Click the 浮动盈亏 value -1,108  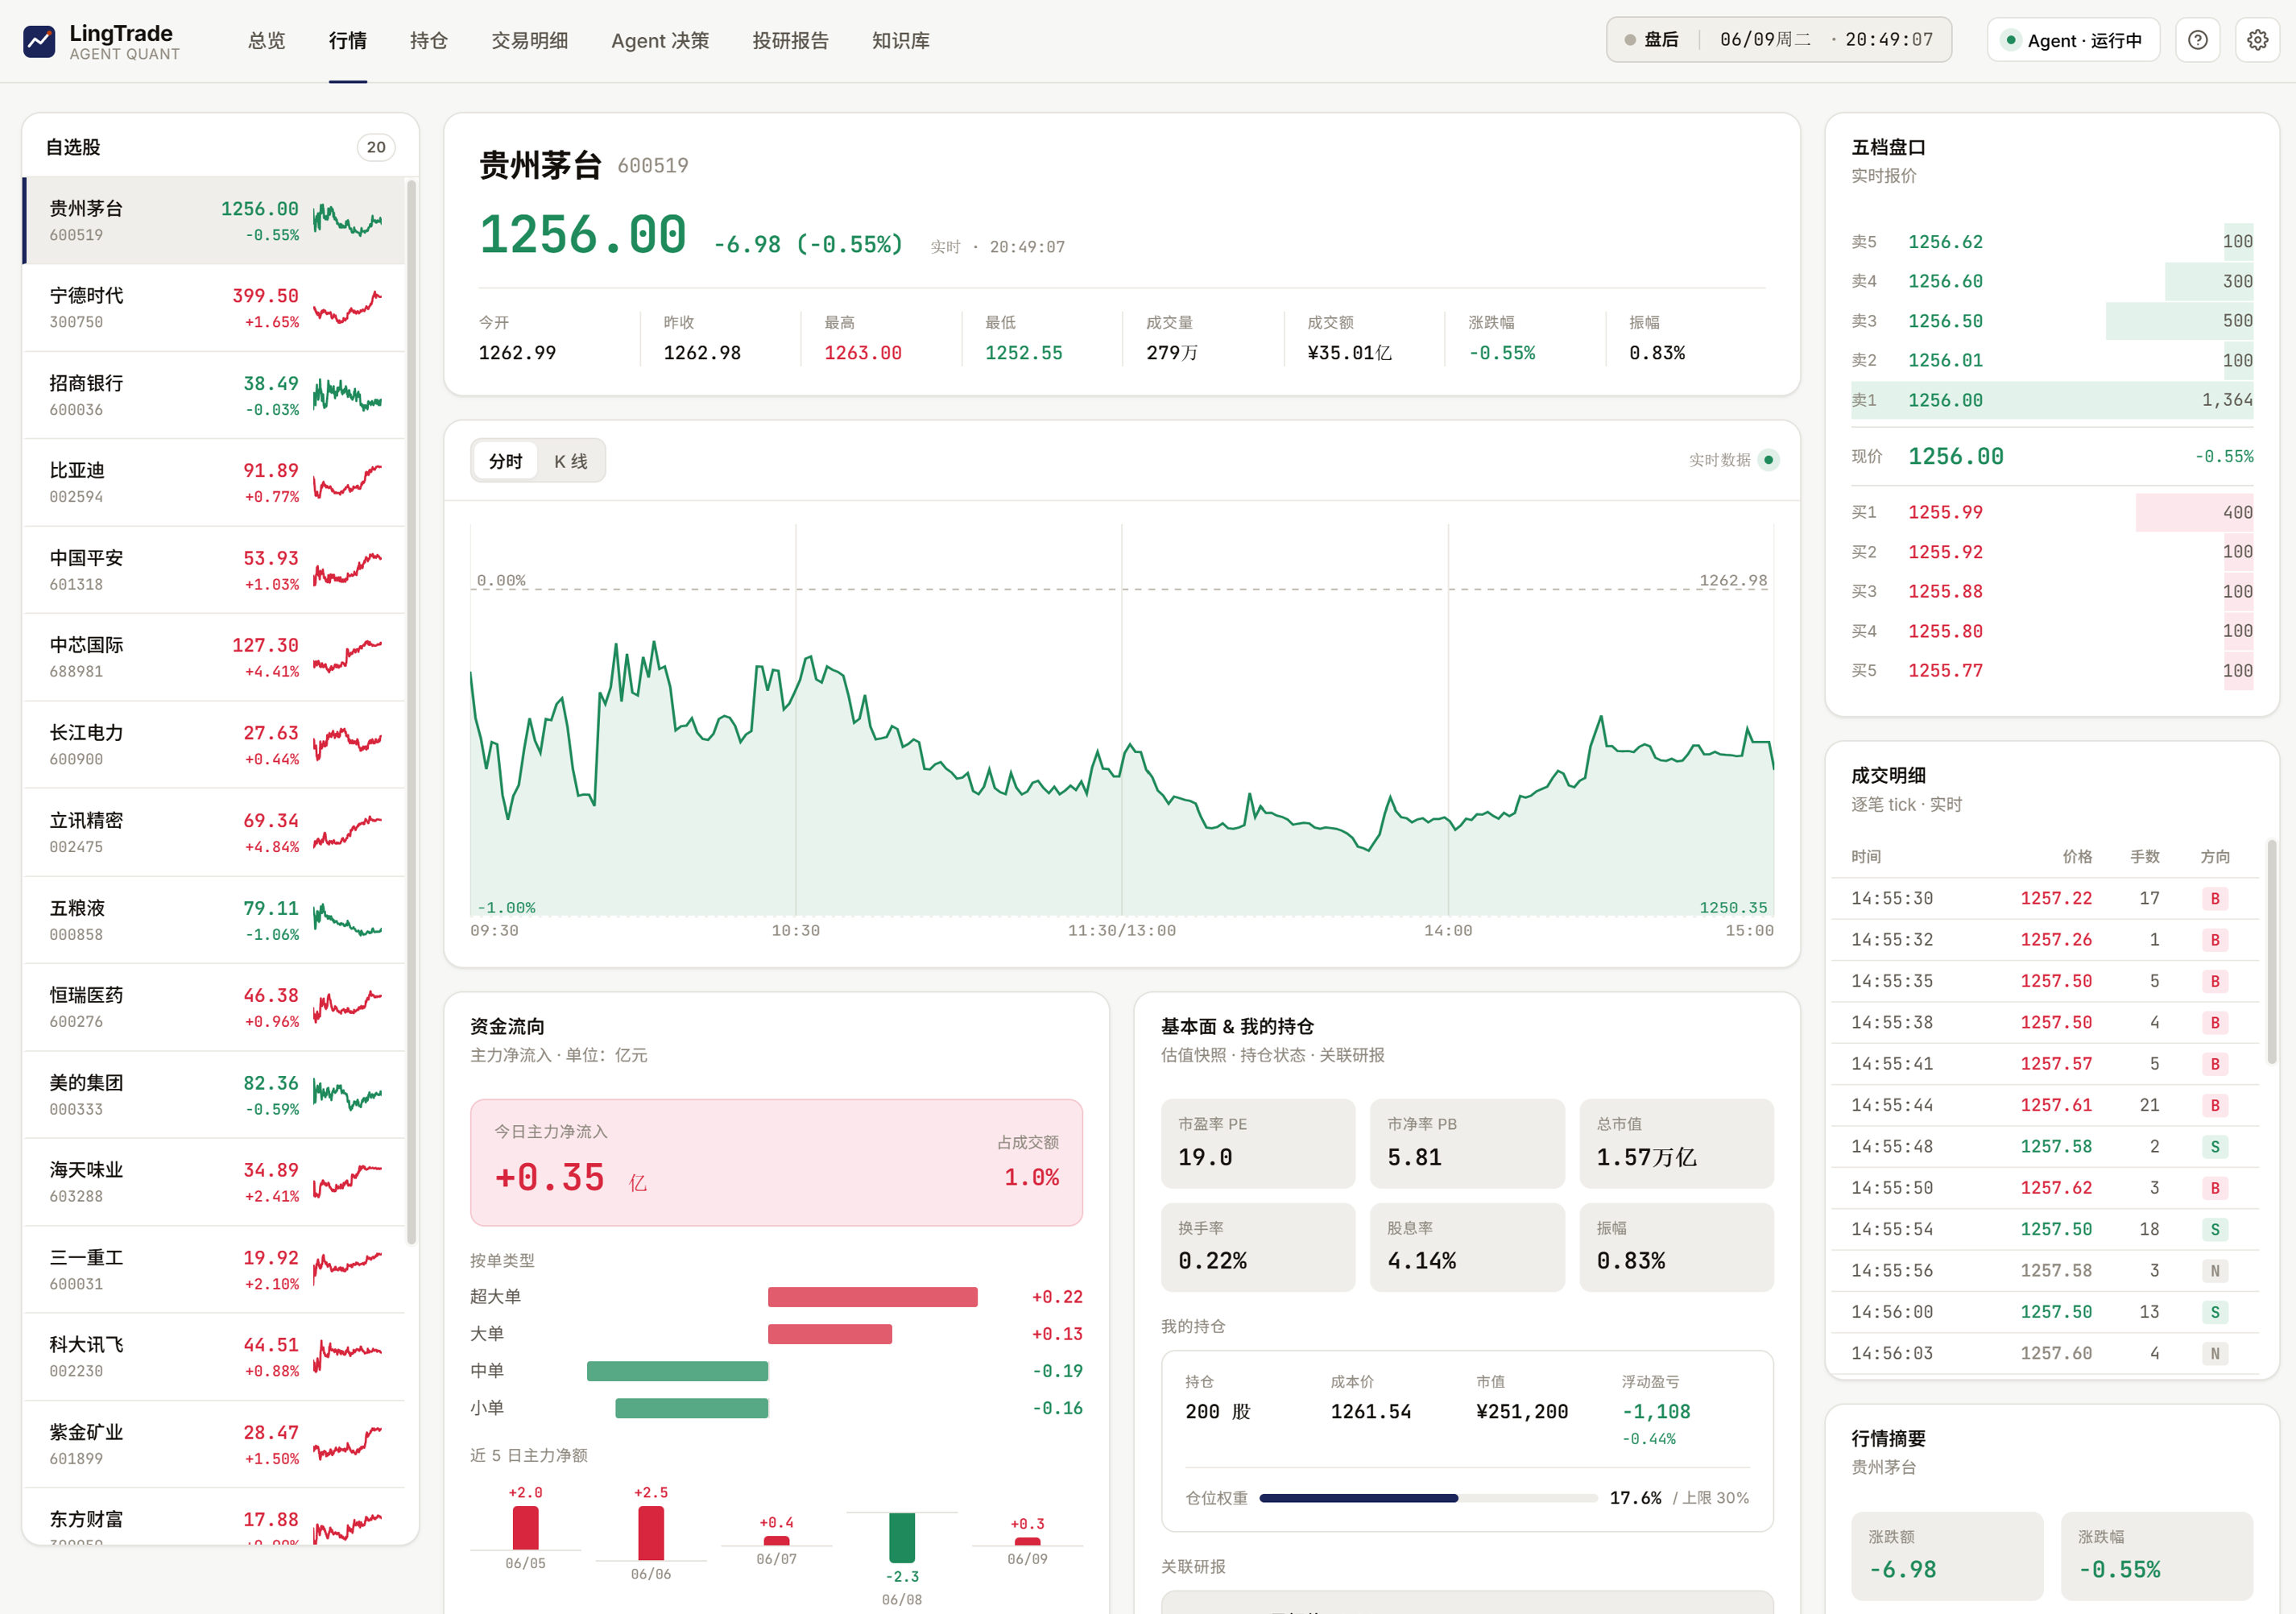(x=1656, y=1412)
